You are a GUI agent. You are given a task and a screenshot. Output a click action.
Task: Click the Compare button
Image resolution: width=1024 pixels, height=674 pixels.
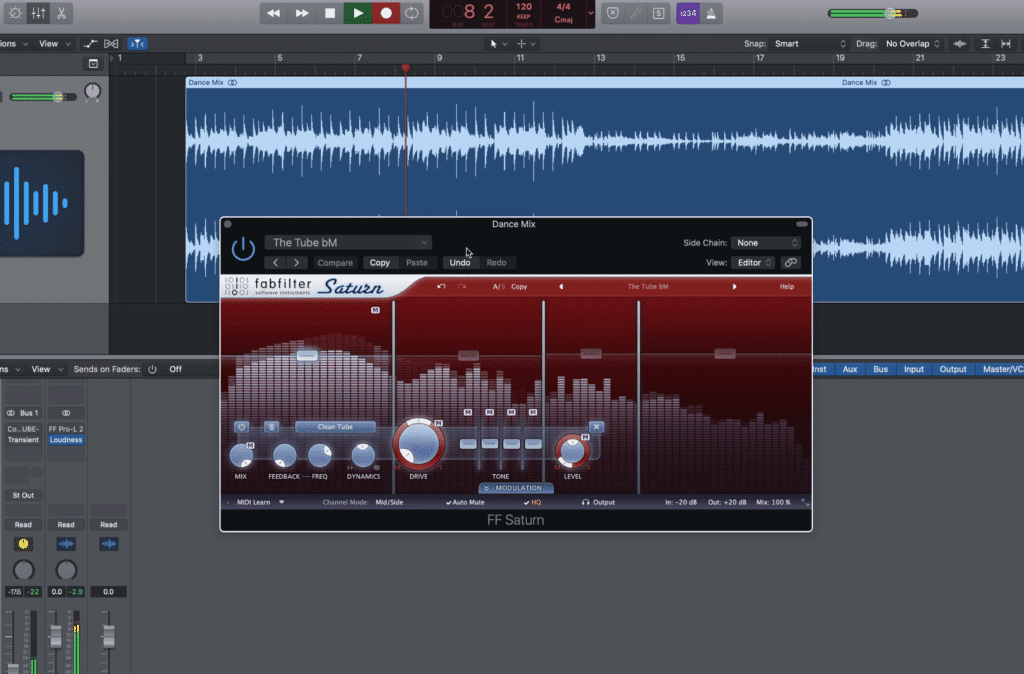335,263
